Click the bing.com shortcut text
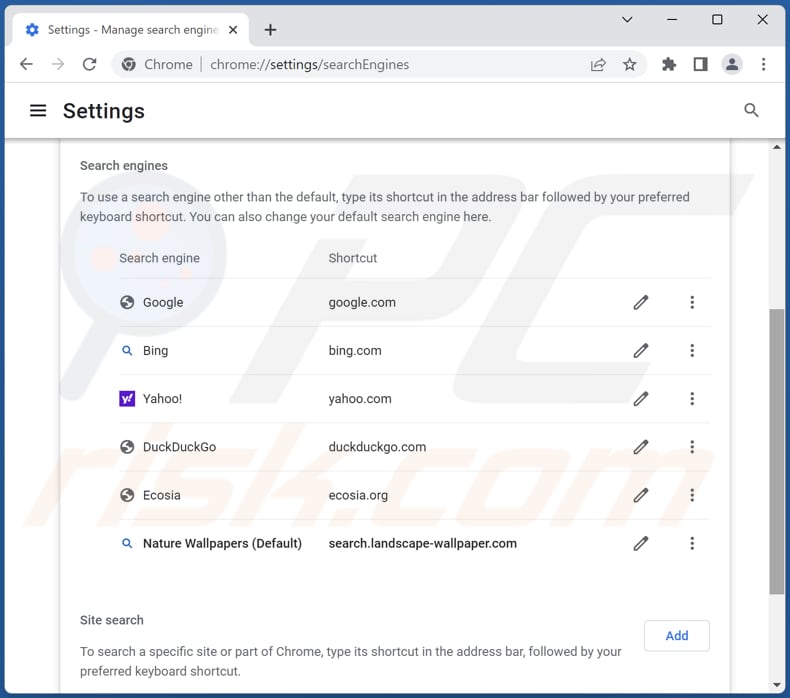Image resolution: width=790 pixels, height=698 pixels. pos(355,350)
